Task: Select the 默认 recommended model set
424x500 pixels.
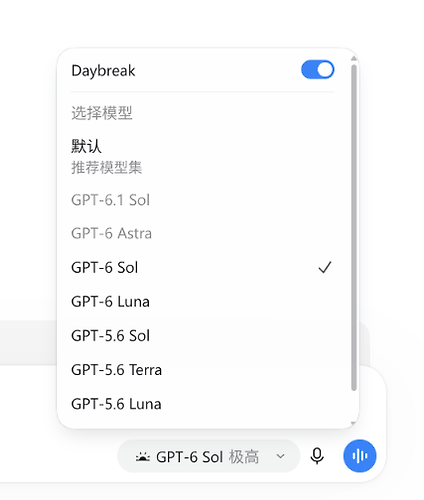Action: coord(203,156)
